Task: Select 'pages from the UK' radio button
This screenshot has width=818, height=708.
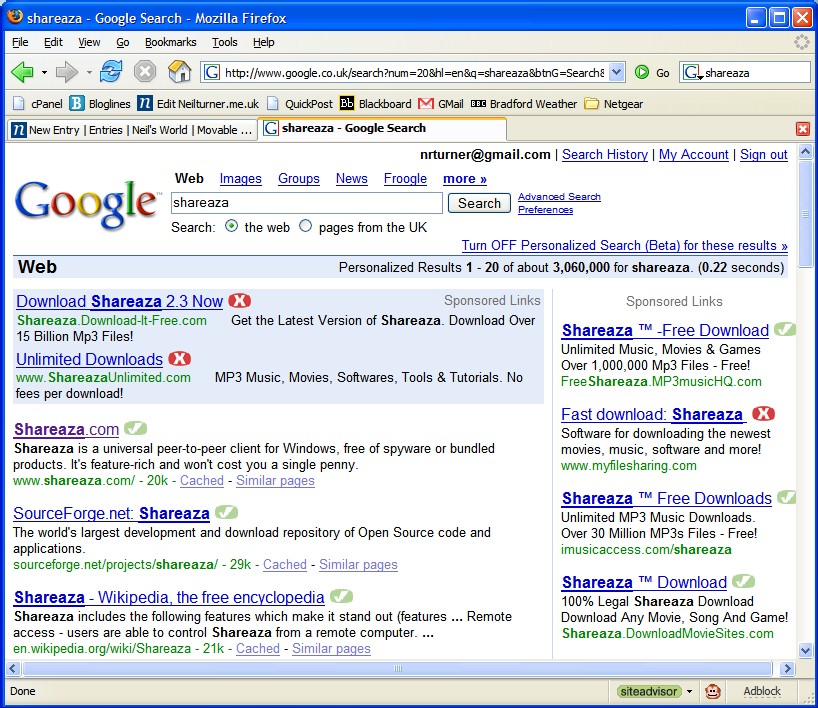Action: coord(305,226)
